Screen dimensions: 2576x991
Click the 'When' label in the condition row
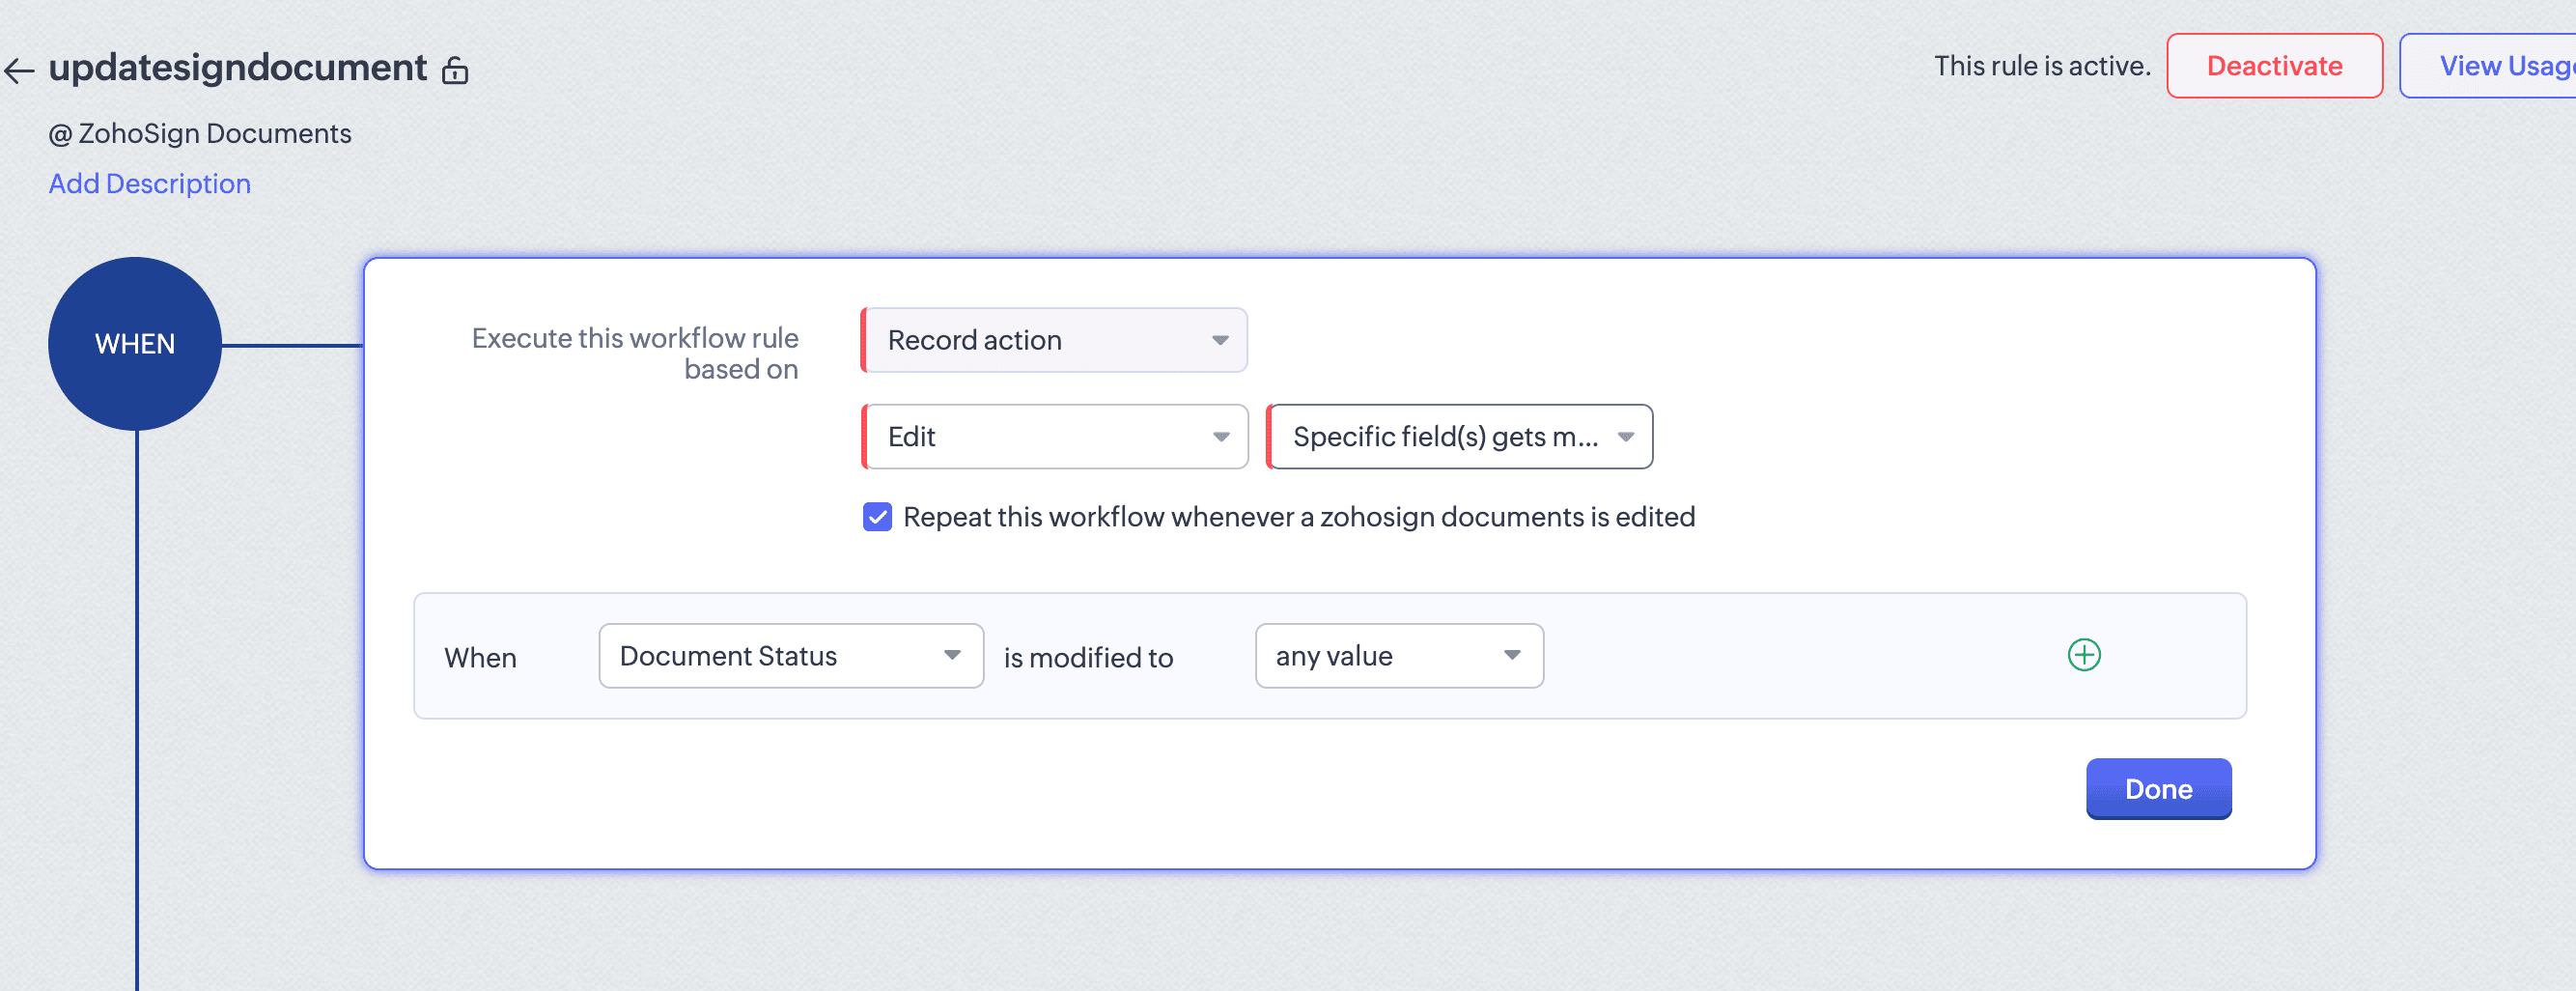point(480,658)
